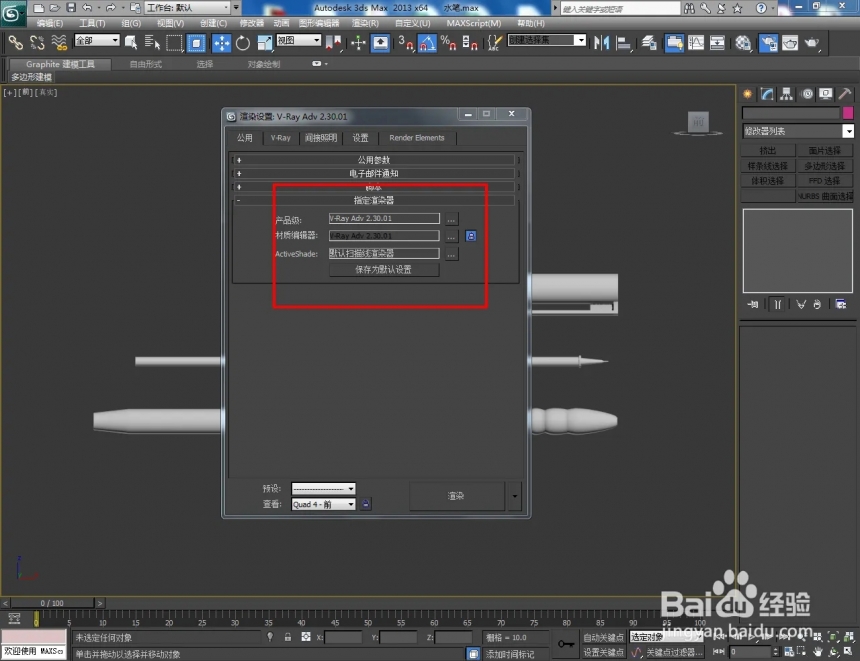The height and width of the screenshot is (661, 860).
Task: Open the Utilities hammer panel tab
Action: (x=845, y=94)
